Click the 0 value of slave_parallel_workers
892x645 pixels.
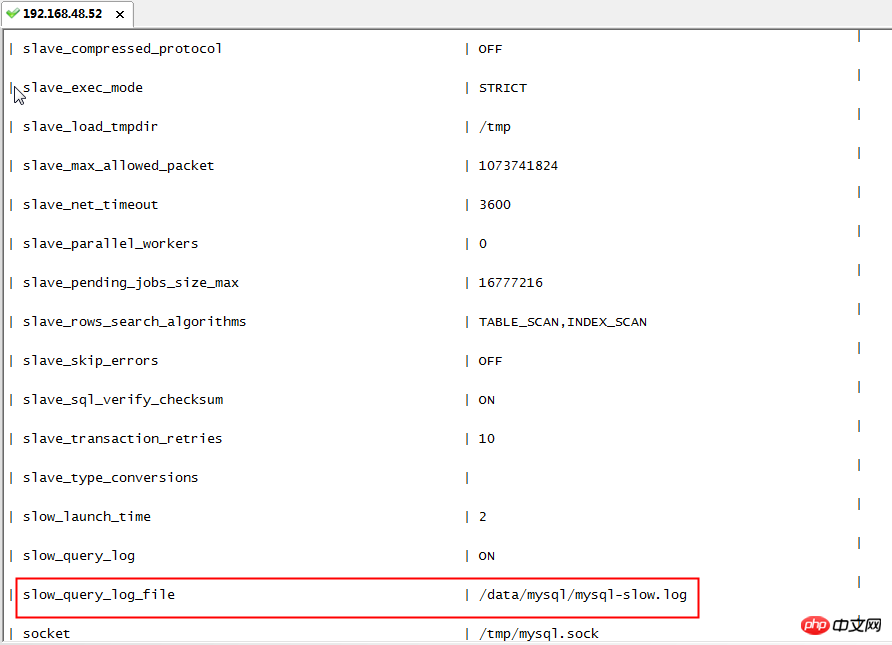[483, 244]
